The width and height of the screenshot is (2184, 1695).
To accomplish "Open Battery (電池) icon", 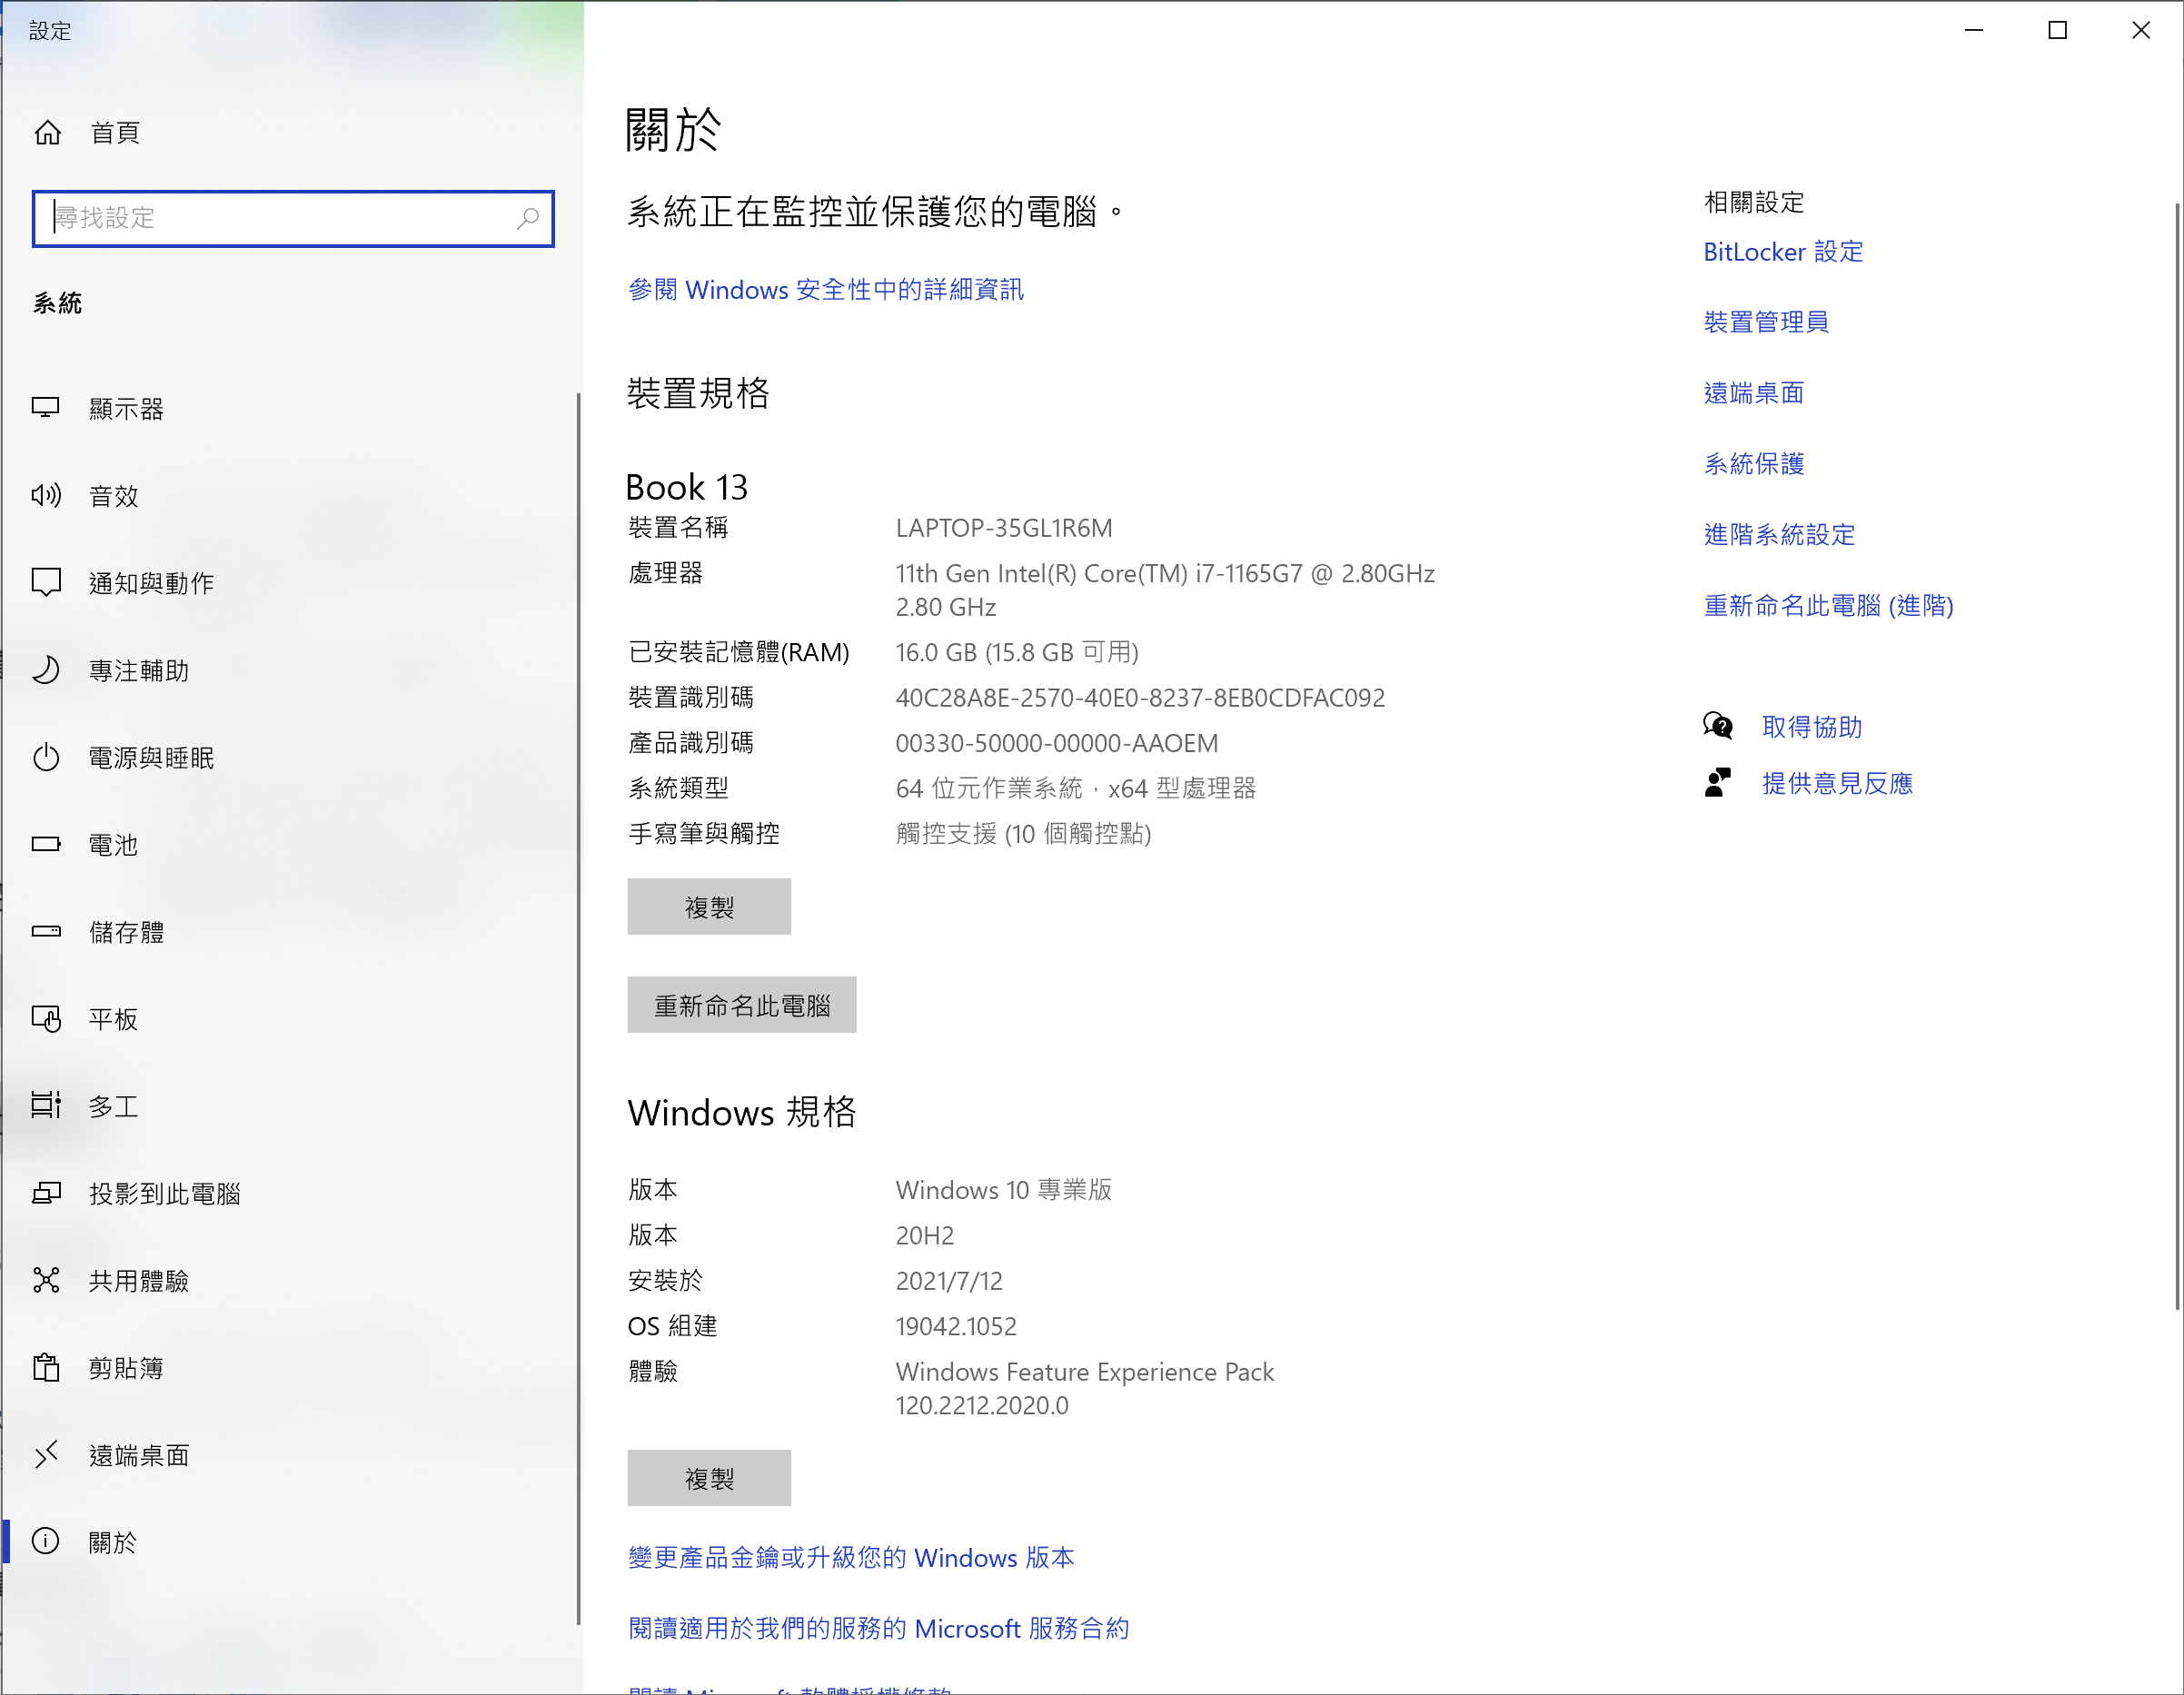I will [x=46, y=845].
